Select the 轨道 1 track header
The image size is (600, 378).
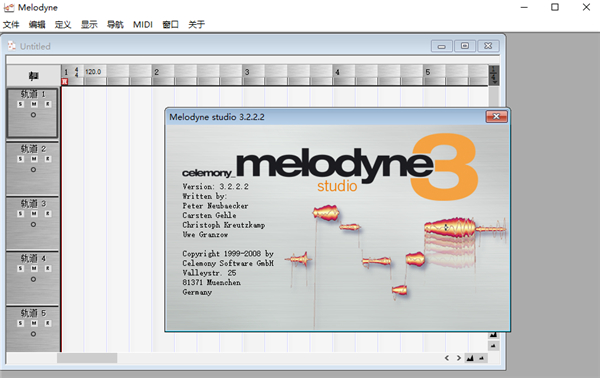tap(33, 113)
